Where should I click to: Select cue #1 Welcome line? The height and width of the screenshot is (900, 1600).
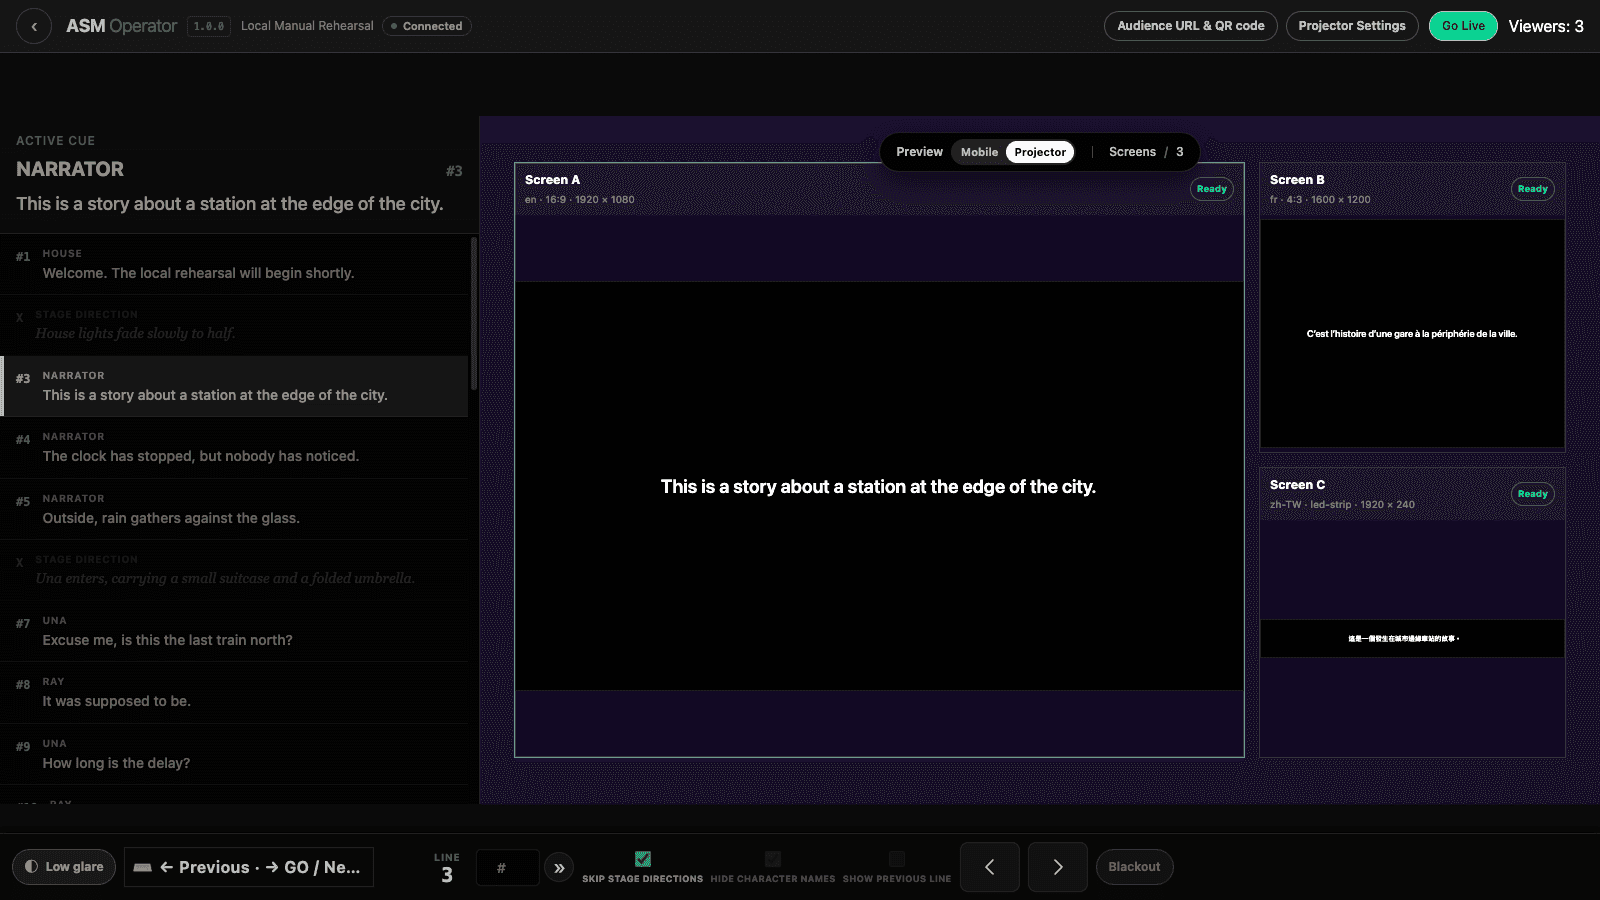(x=234, y=264)
